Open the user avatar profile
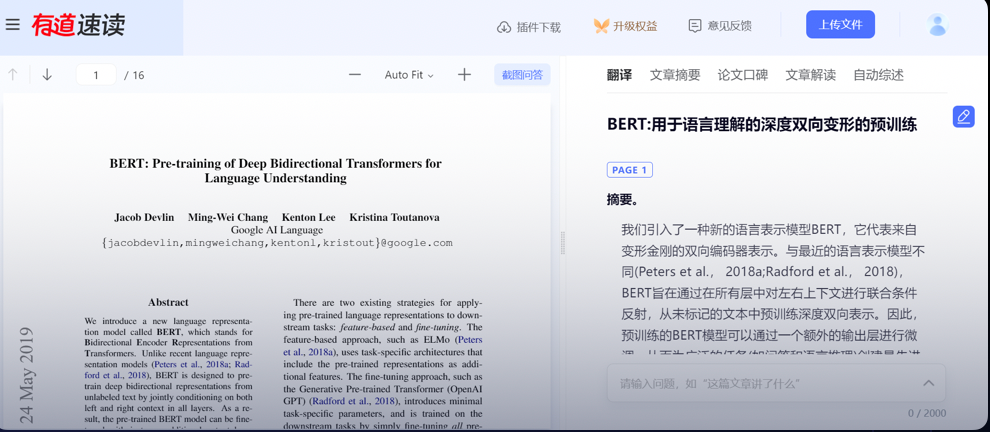Viewport: 990px width, 432px height. [938, 25]
